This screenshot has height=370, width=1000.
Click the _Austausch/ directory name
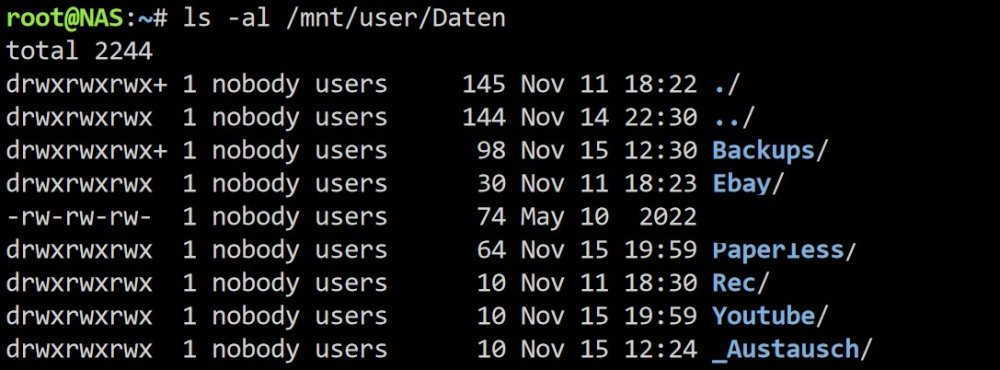coord(791,349)
